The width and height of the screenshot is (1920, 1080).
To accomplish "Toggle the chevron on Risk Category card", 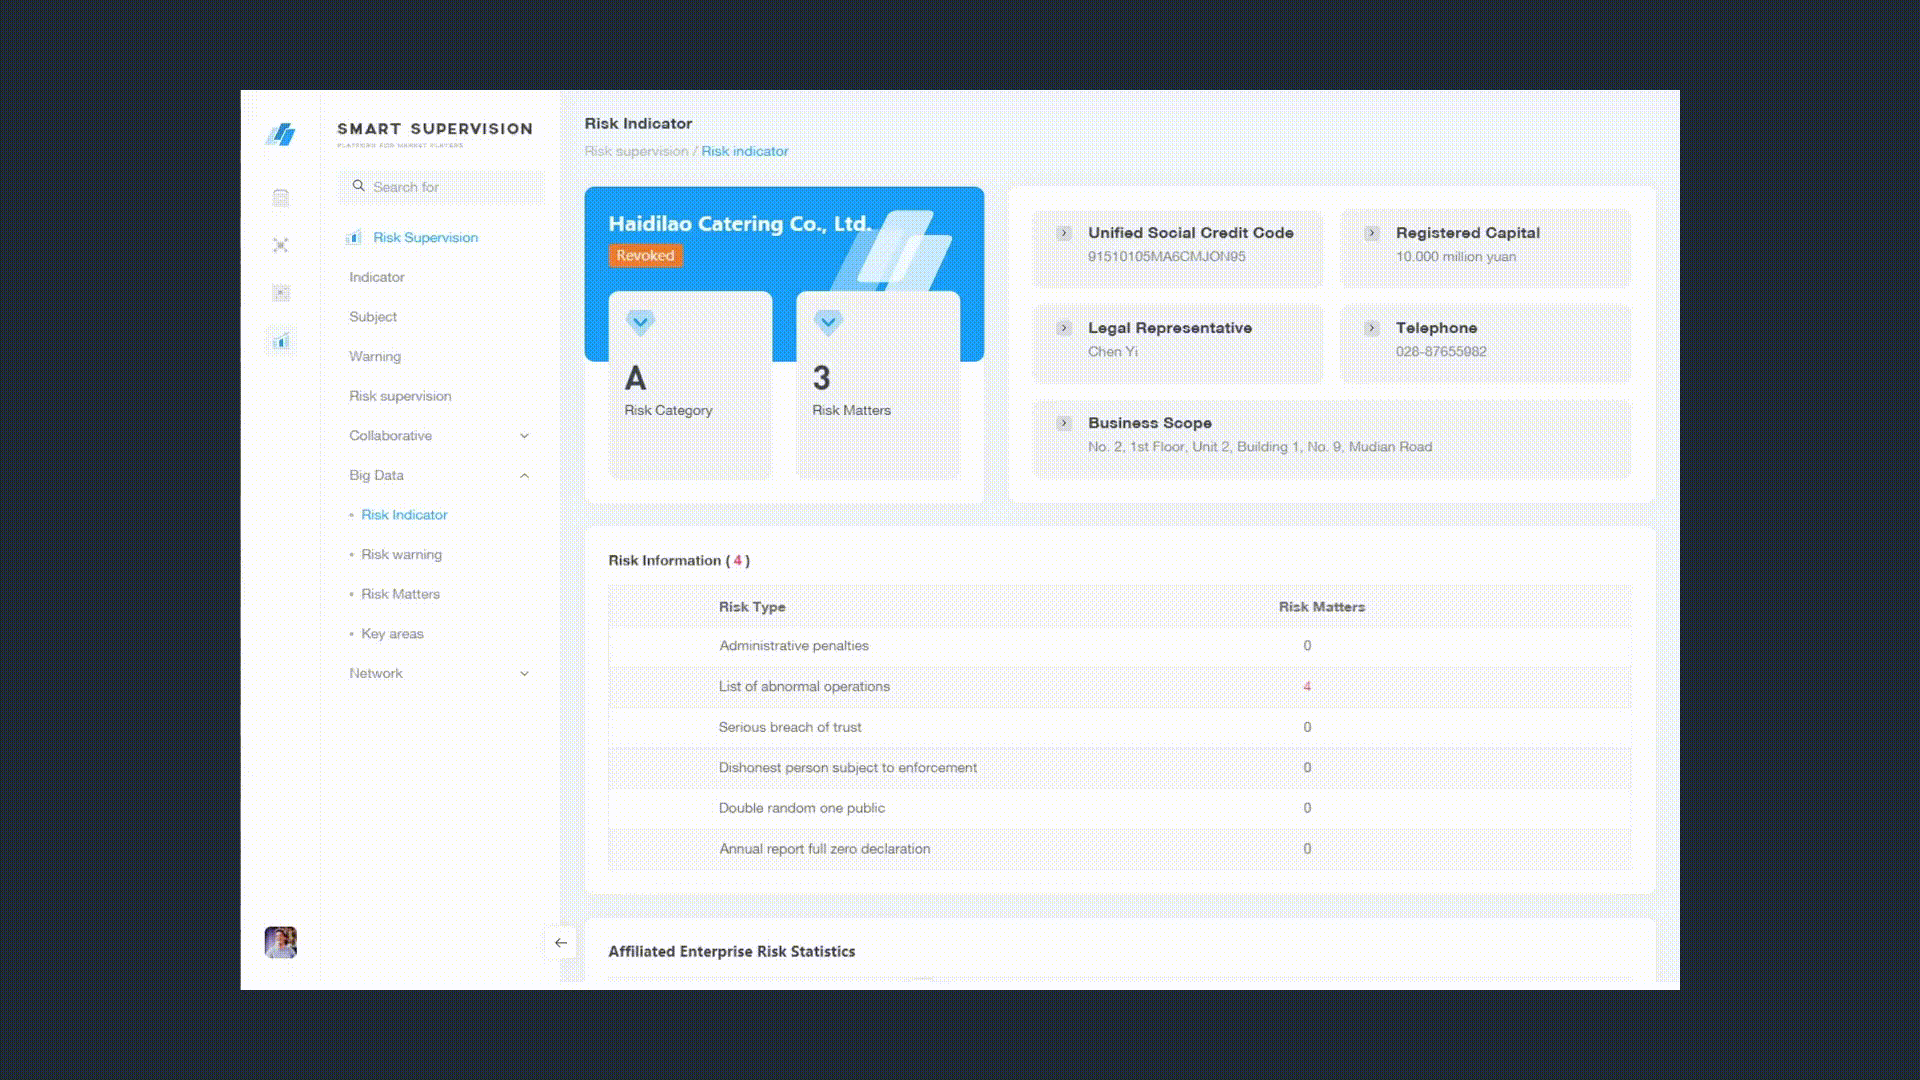I will tap(640, 323).
